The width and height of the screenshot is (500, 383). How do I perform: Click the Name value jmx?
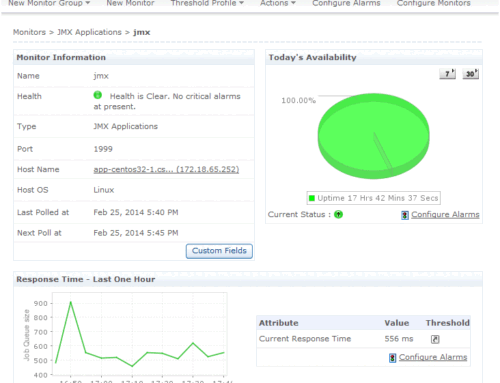[x=101, y=76]
